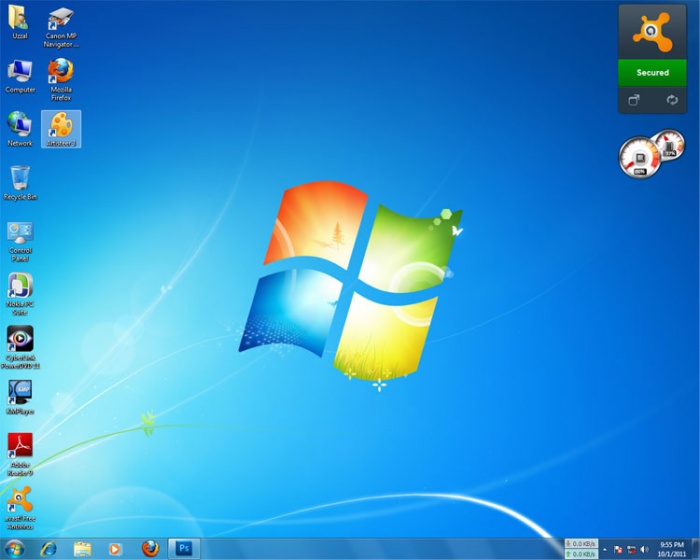Screen dimensions: 700x560
Task: Open Windows Explorer from the taskbar
Action: click(x=83, y=548)
